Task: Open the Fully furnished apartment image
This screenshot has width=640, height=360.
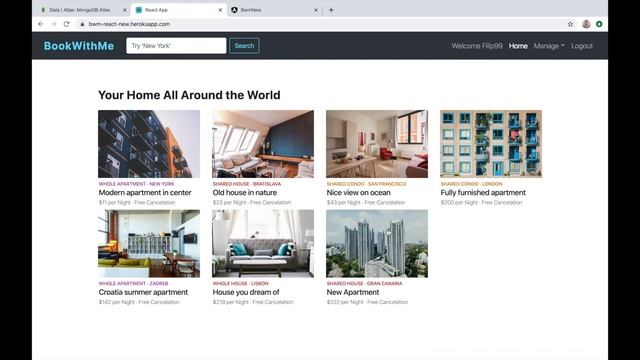Action: coord(491,144)
